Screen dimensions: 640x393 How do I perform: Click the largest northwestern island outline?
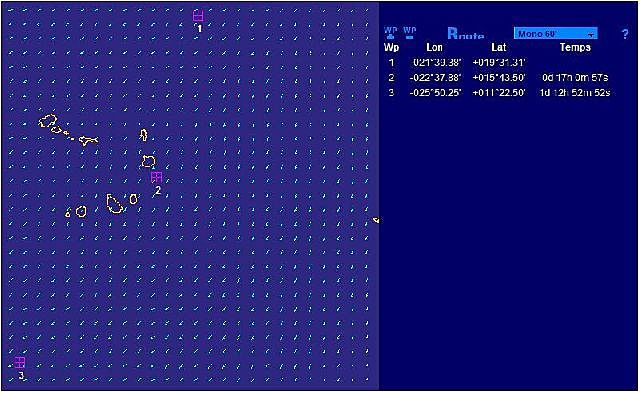[x=48, y=121]
